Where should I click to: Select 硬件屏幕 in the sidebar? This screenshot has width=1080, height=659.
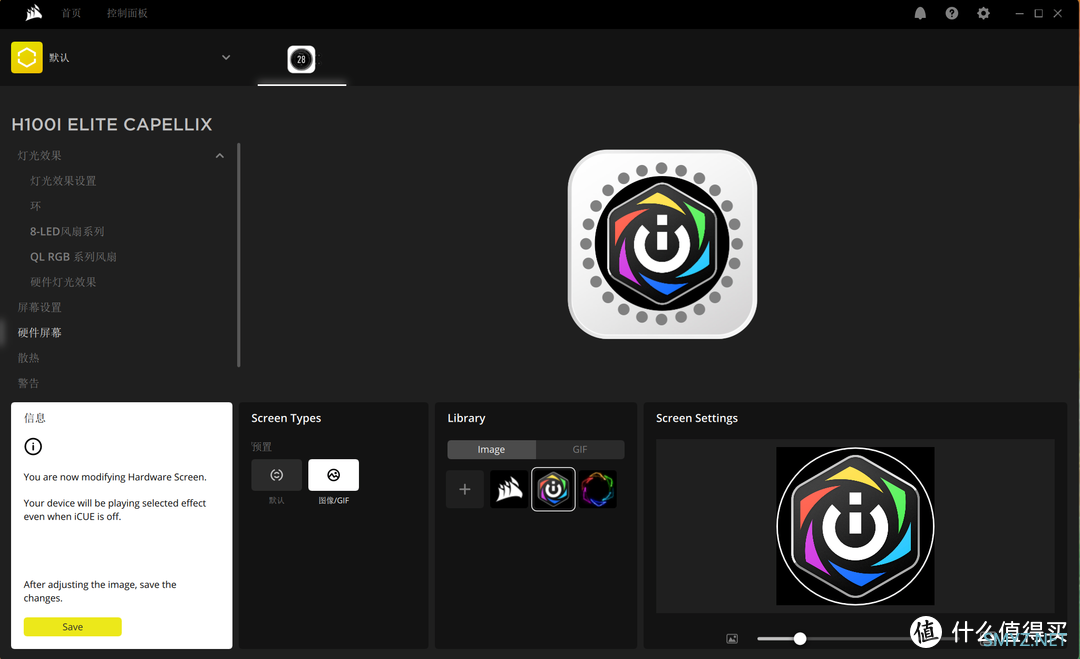[x=39, y=333]
